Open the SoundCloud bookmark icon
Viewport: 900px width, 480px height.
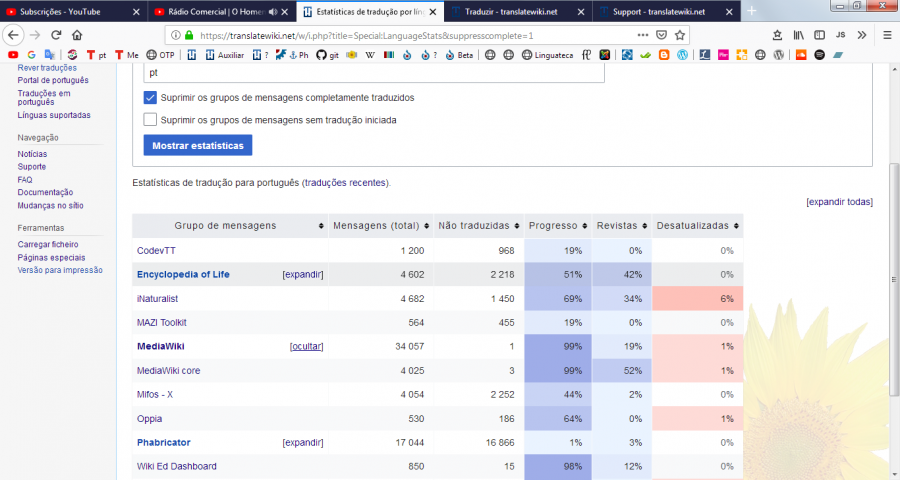click(x=801, y=55)
